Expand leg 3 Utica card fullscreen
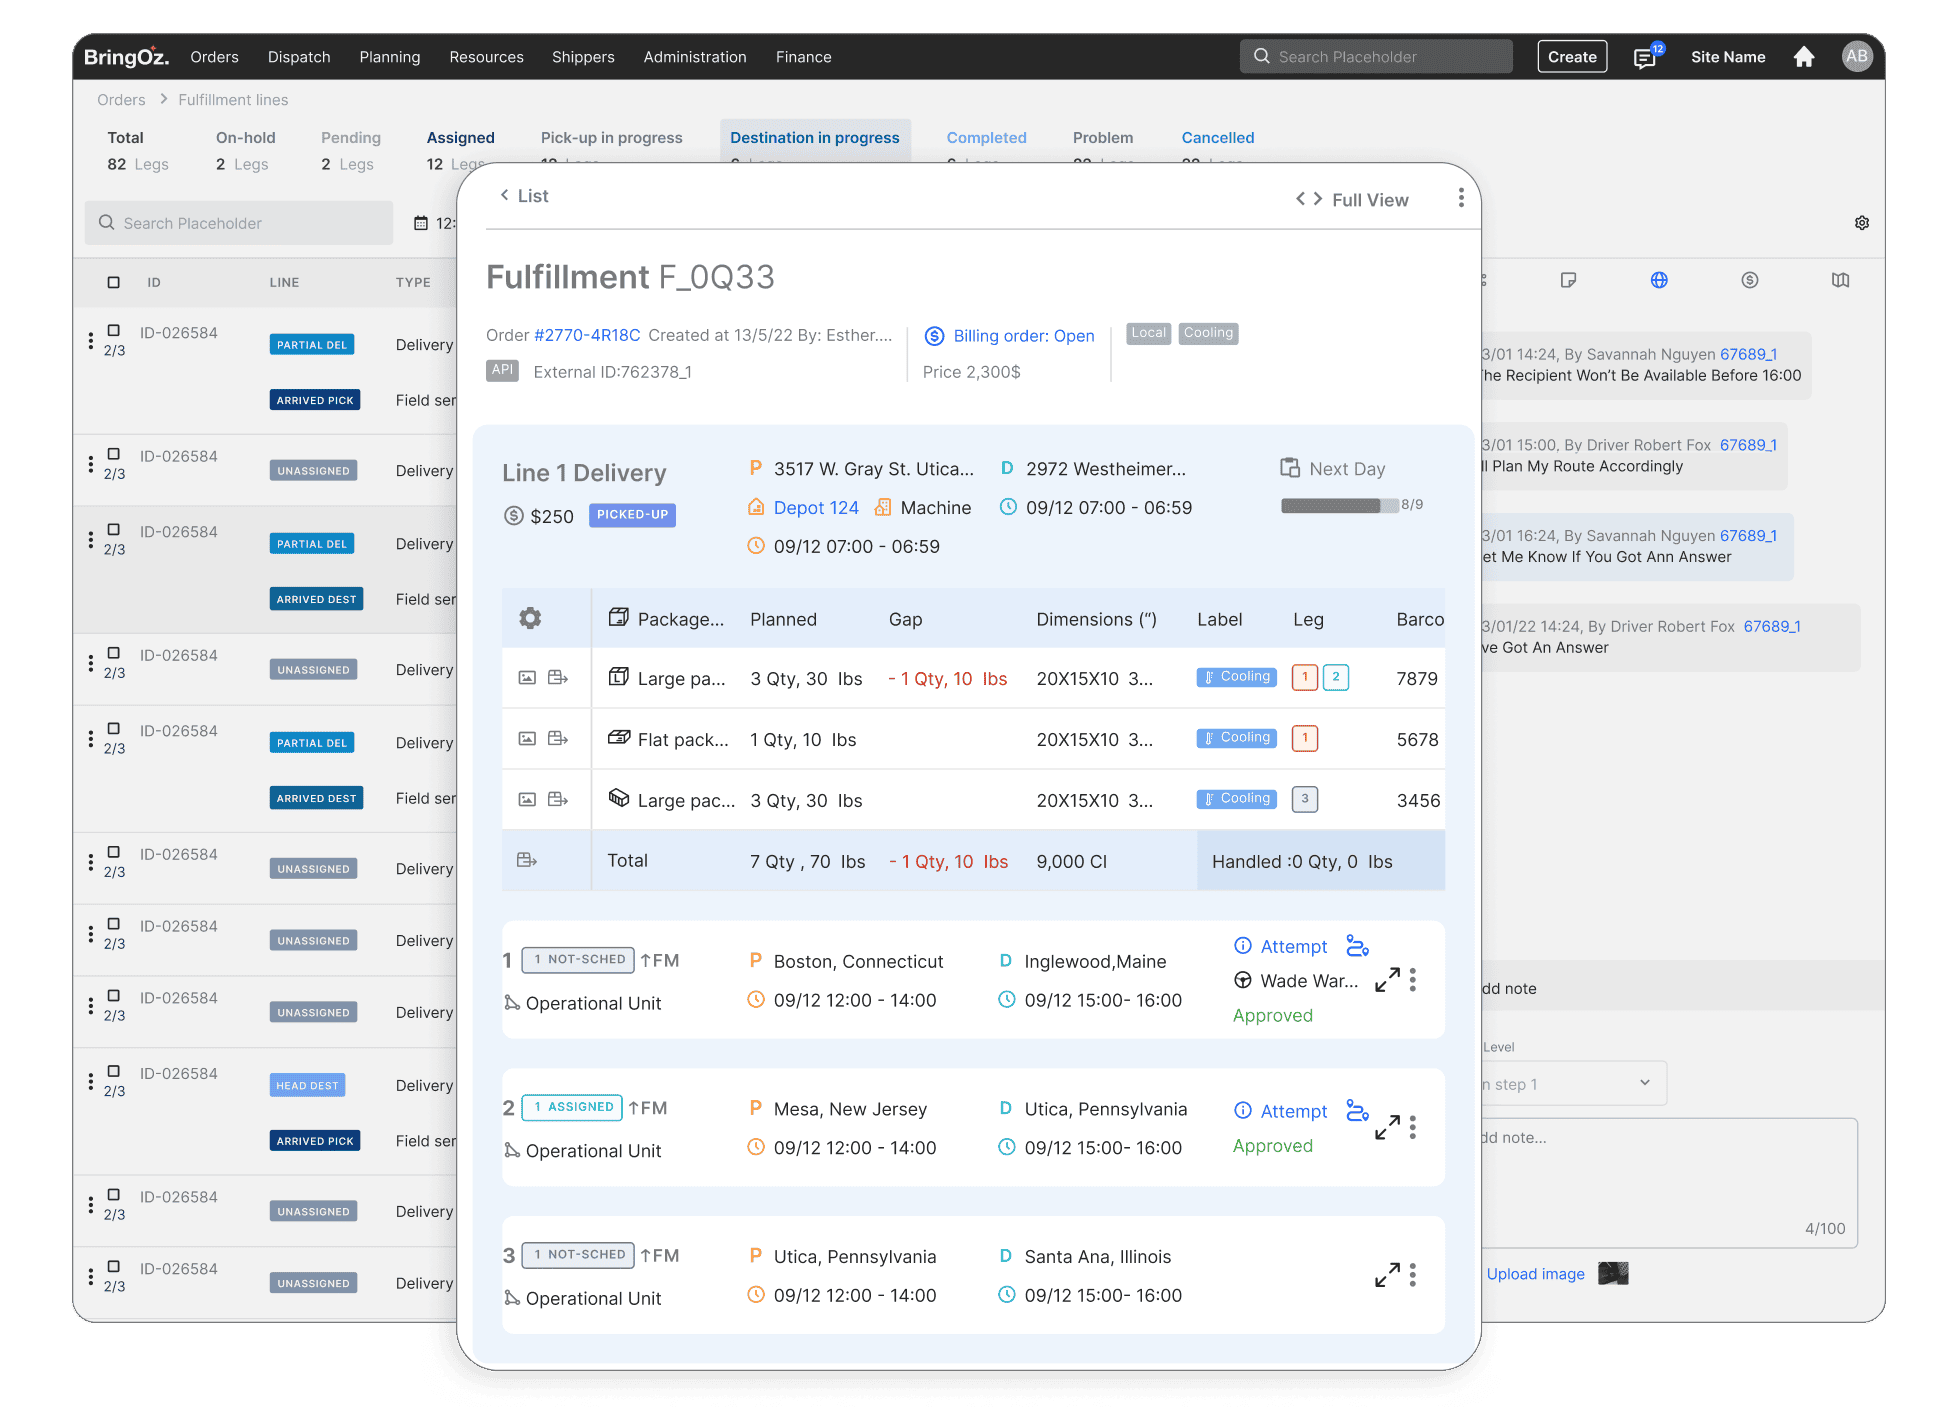This screenshot has width=1956, height=1407. coord(1387,1275)
